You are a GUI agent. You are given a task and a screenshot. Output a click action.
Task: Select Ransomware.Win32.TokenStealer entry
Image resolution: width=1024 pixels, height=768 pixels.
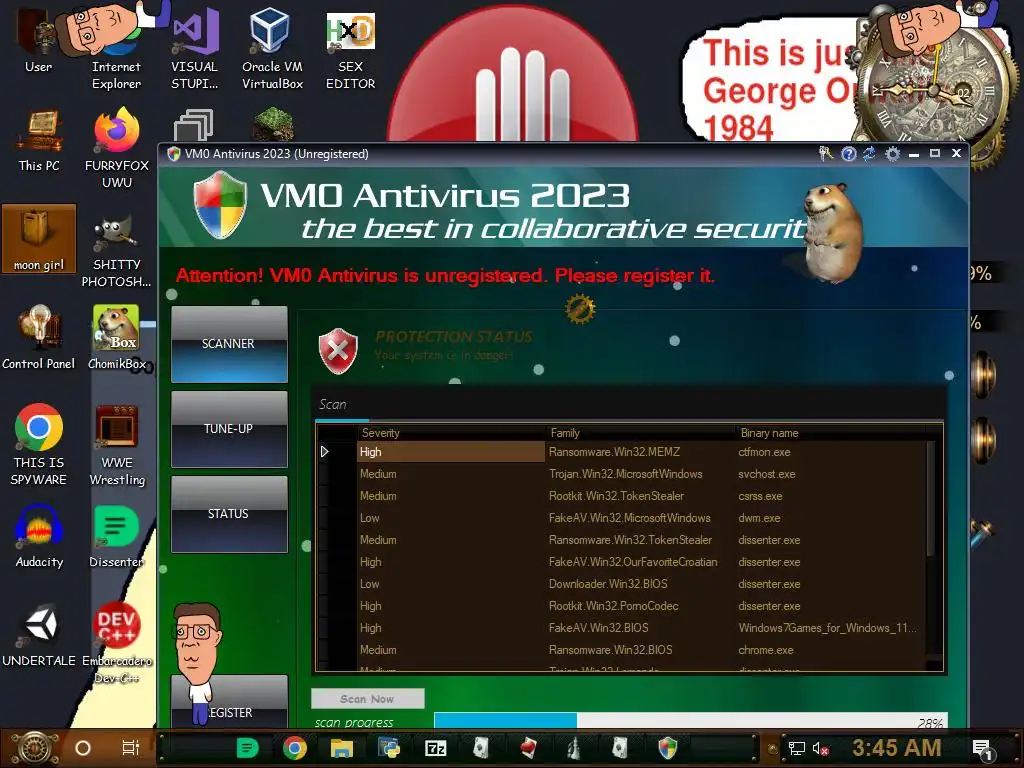(x=630, y=540)
